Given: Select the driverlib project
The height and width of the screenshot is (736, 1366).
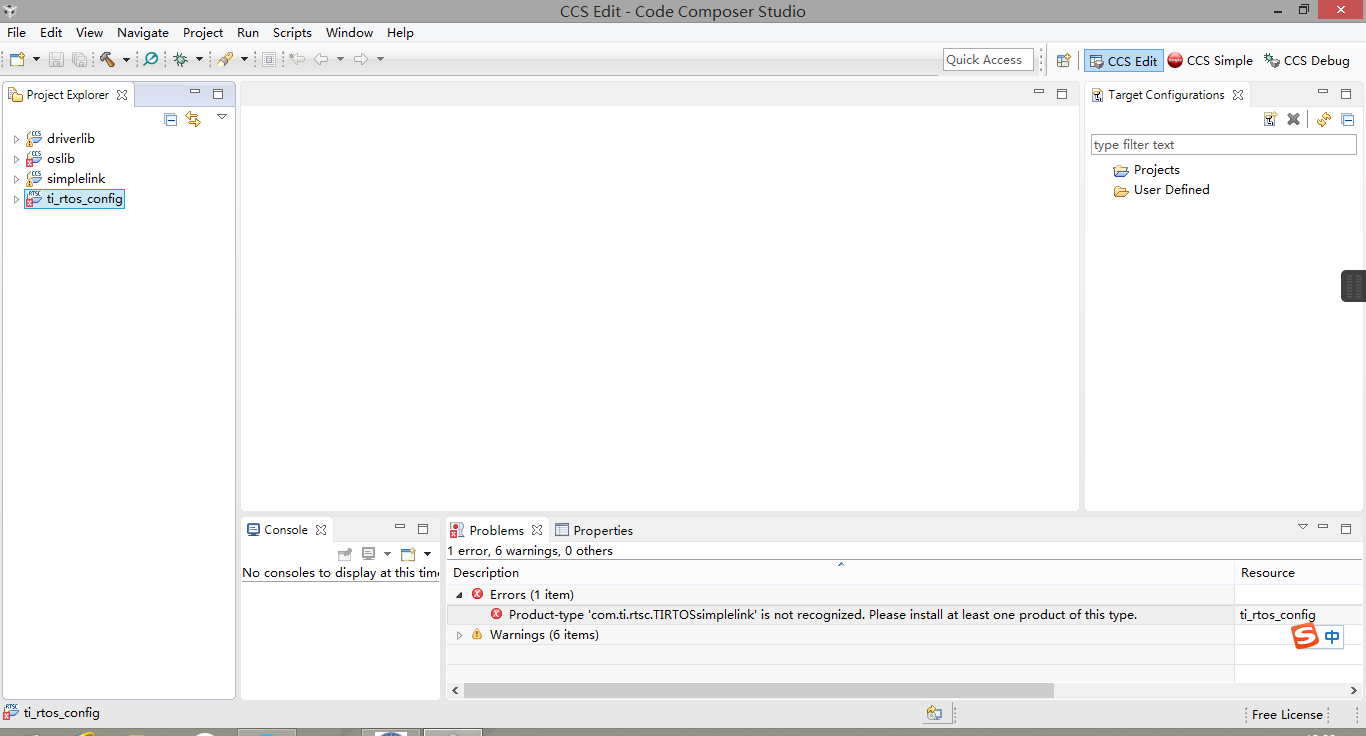Looking at the screenshot, I should (x=70, y=139).
